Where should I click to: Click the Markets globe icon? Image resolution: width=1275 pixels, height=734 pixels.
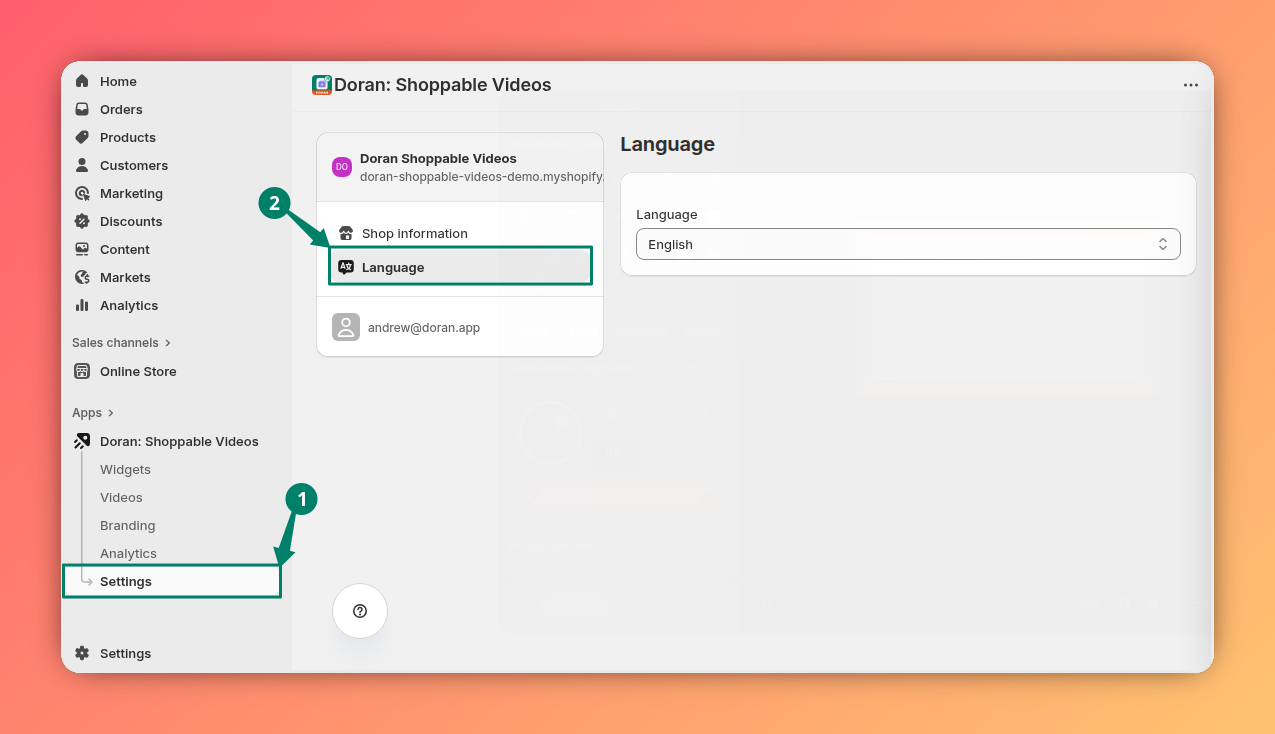click(x=82, y=277)
